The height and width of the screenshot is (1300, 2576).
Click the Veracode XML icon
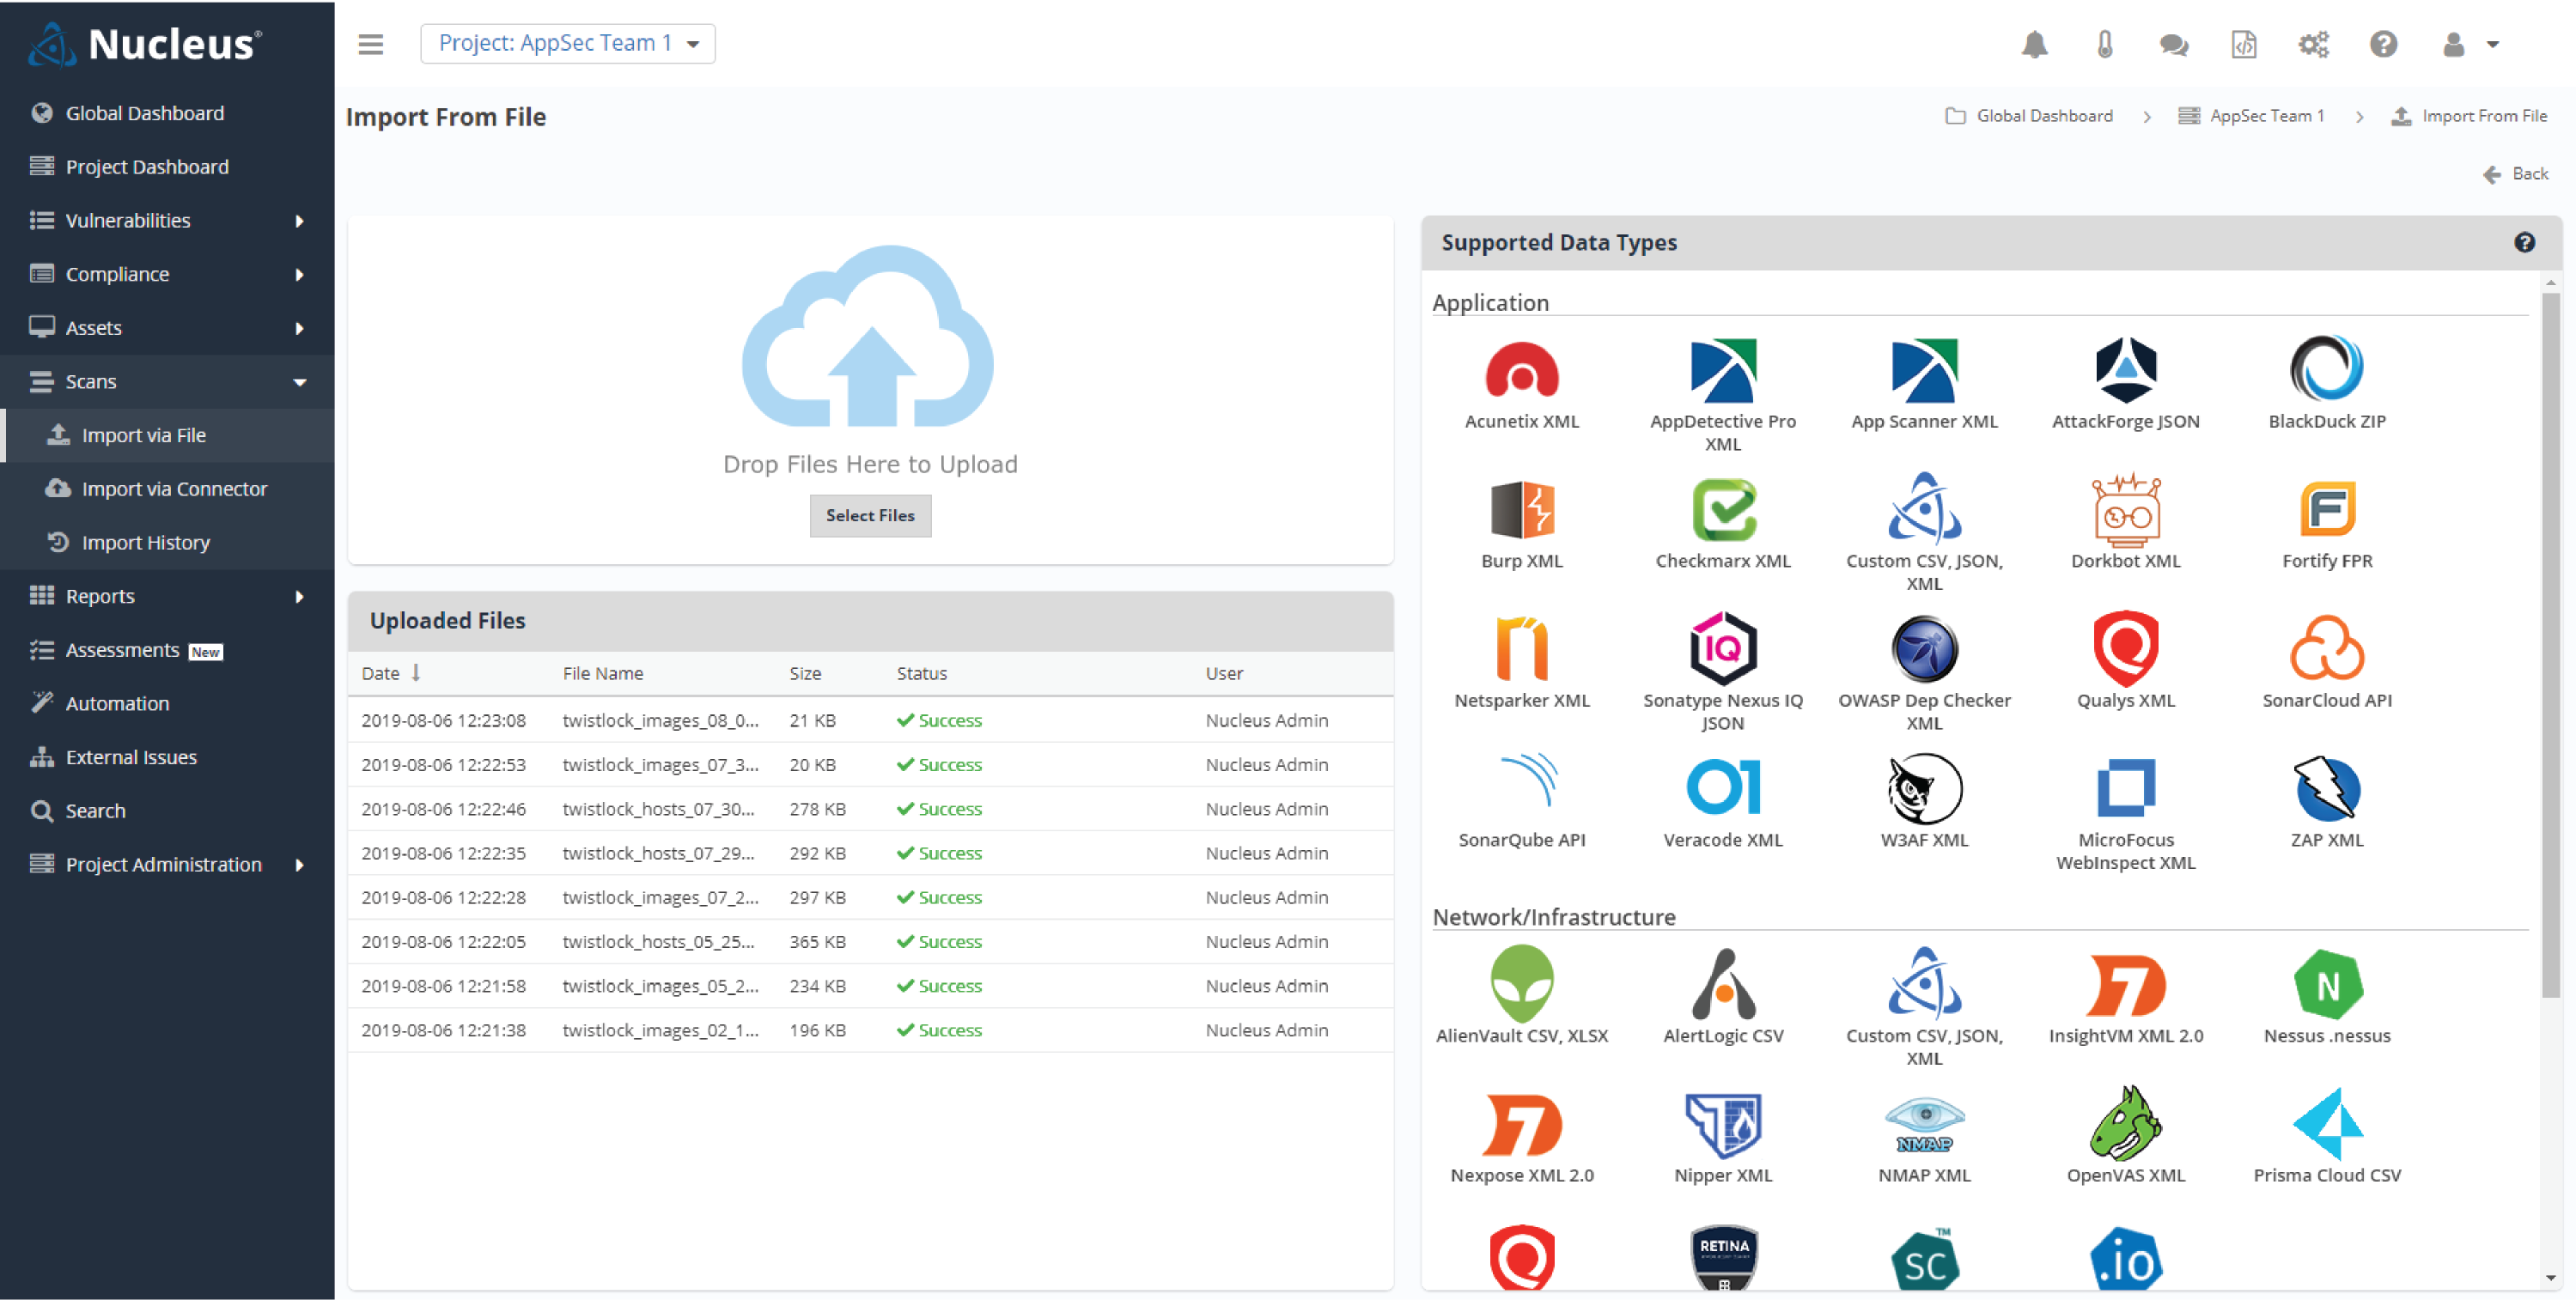1722,788
